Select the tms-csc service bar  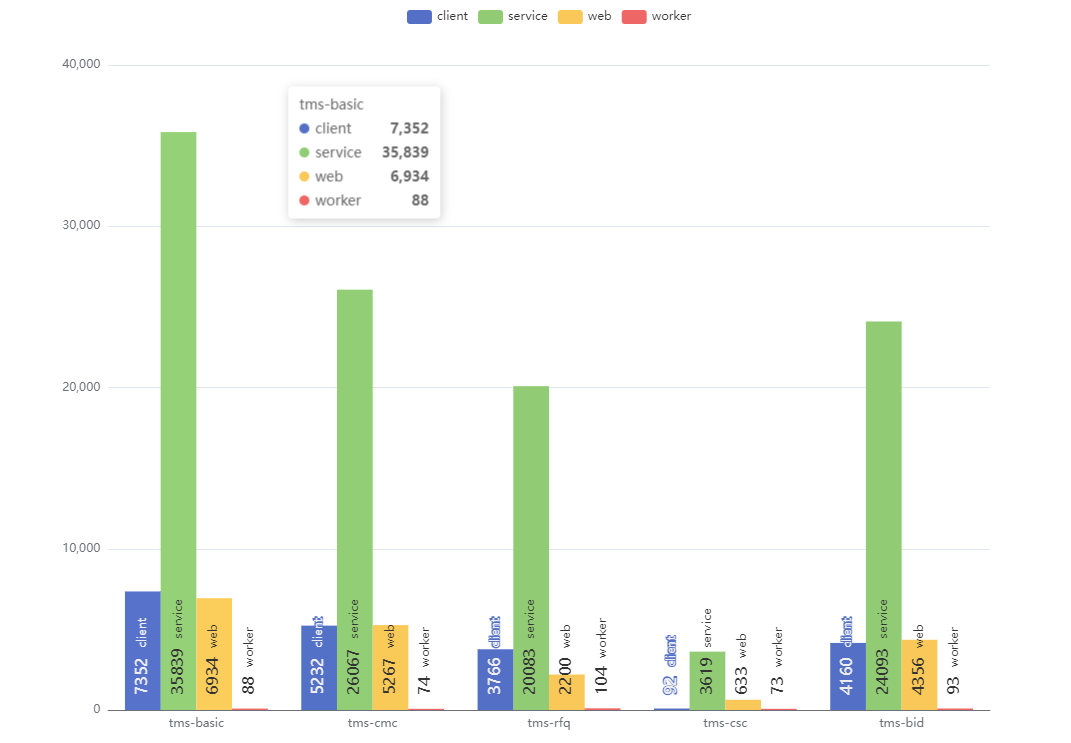point(707,680)
